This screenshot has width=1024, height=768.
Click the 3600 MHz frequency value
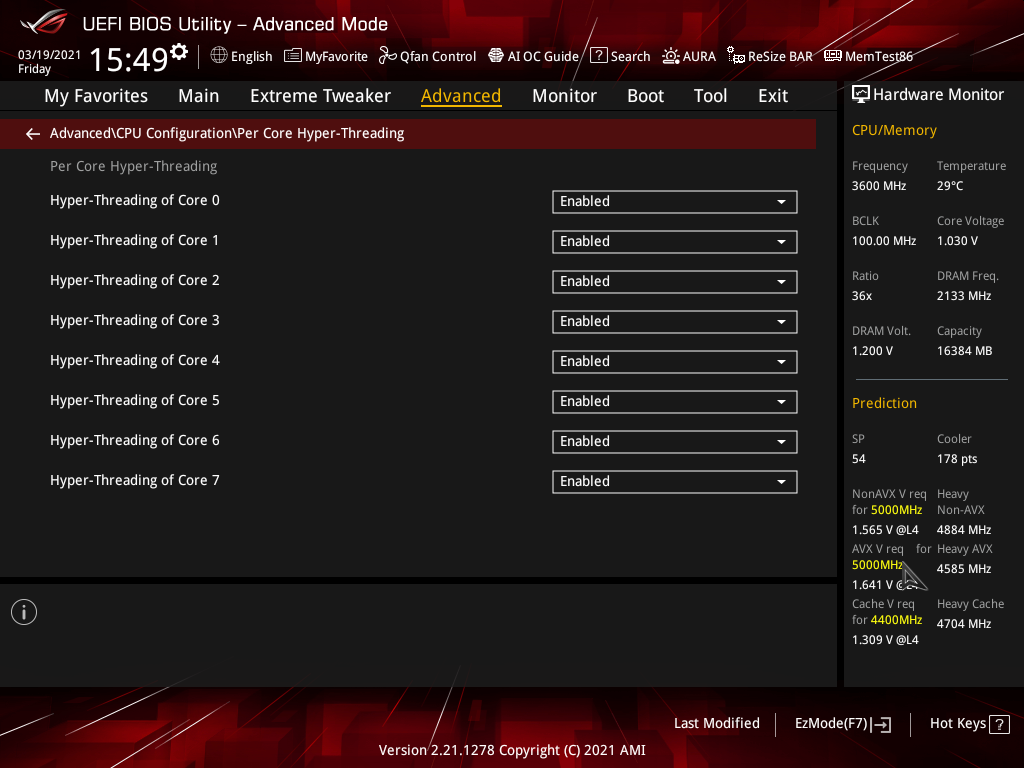878,186
